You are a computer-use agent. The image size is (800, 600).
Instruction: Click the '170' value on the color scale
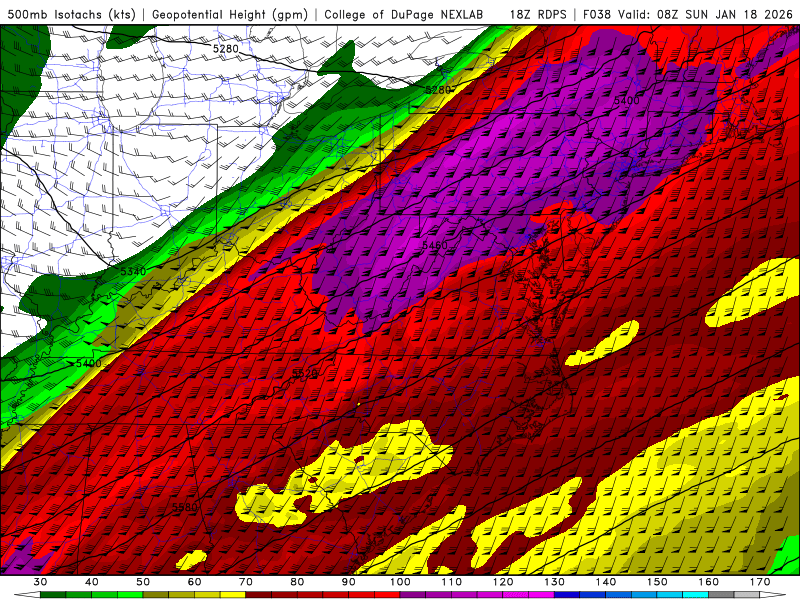point(760,582)
